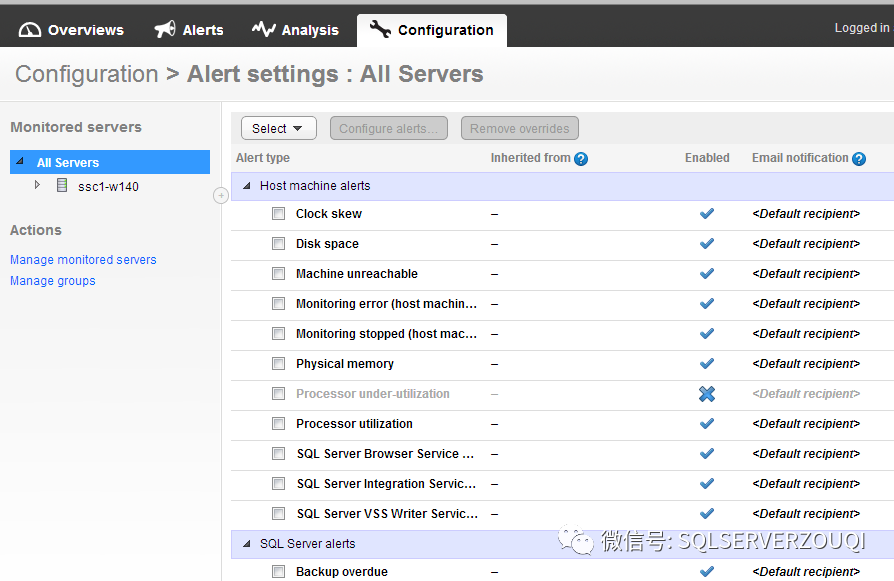This screenshot has width=894, height=581.
Task: Click the ssc1-w140 server icon
Action: tap(62, 186)
